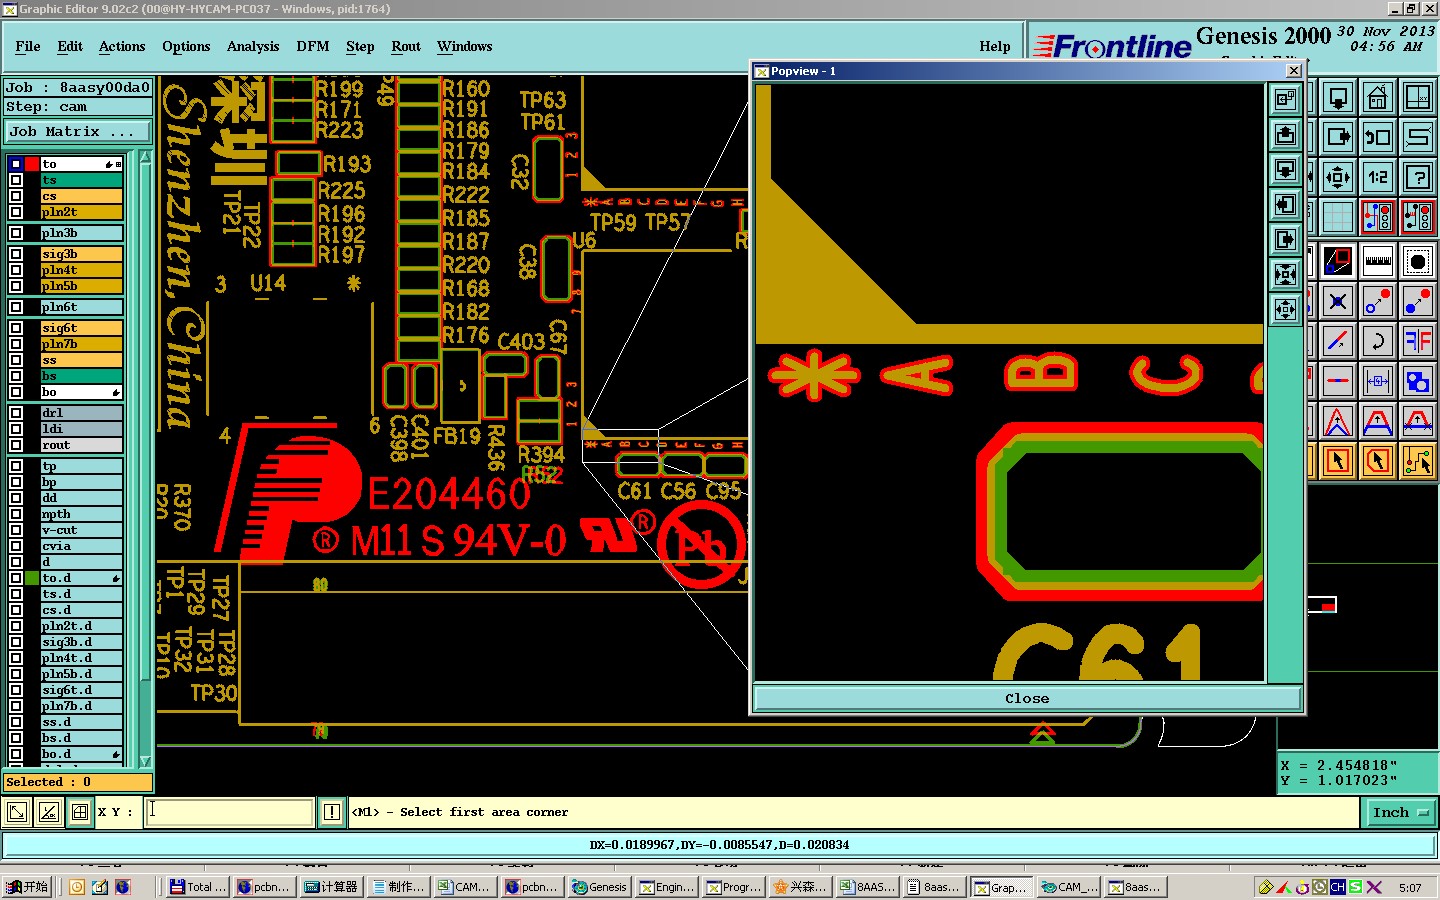Viewport: 1440px width, 900px height.
Task: Click green swatch beside to.d layer
Action: (32, 578)
